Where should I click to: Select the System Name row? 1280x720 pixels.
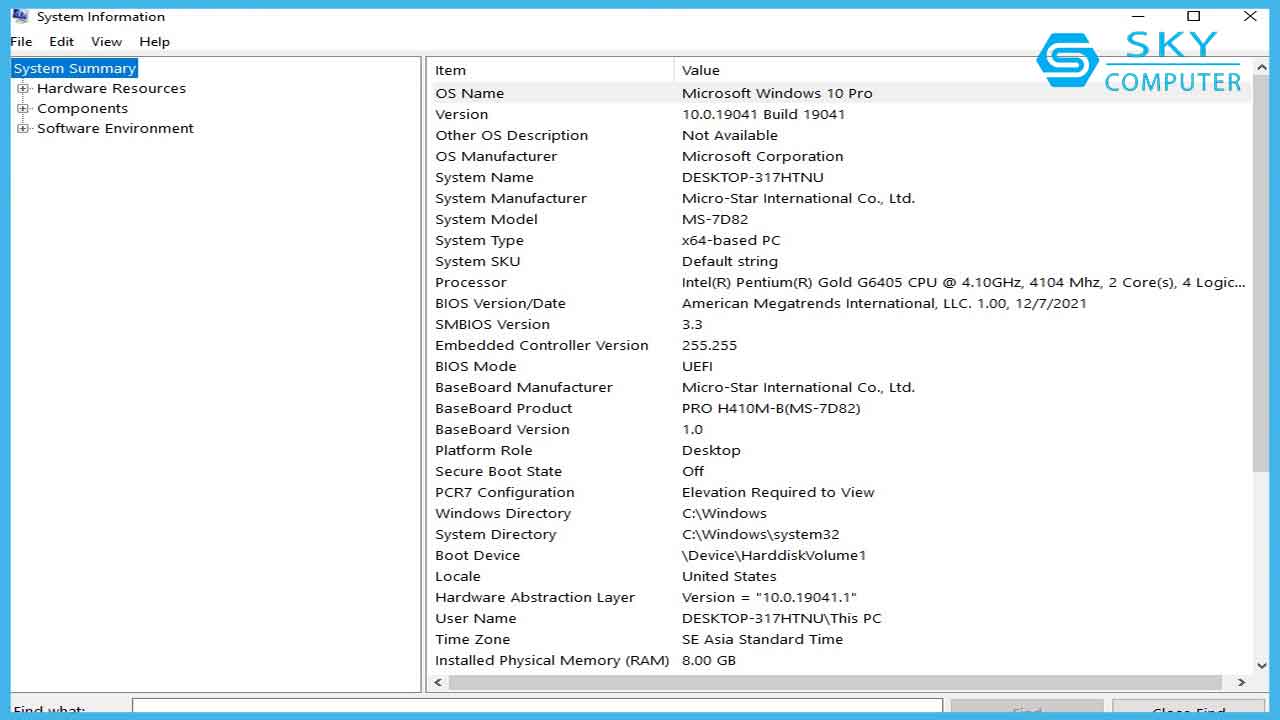[x=840, y=177]
